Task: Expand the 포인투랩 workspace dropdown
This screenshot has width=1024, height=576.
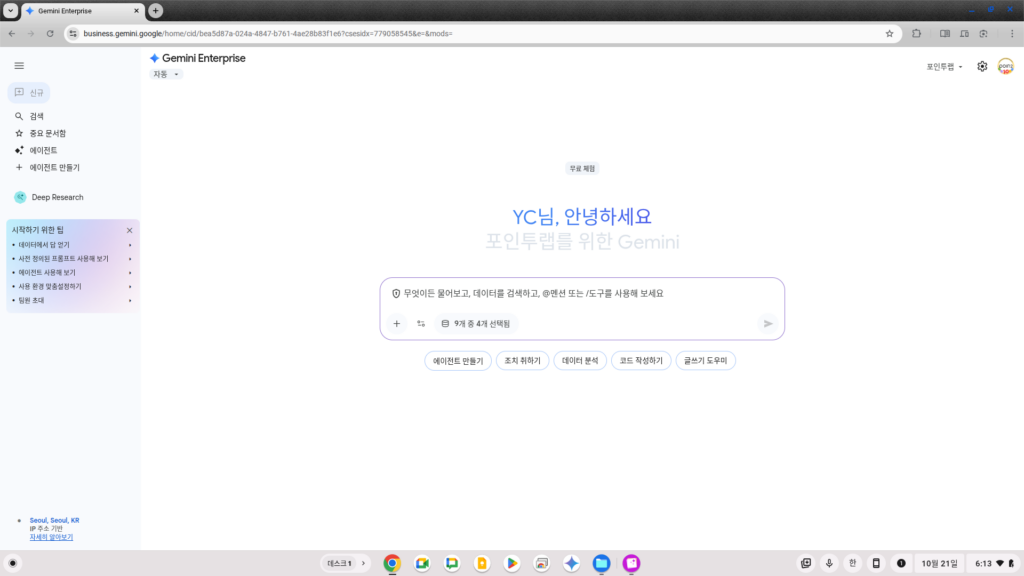Action: point(945,67)
